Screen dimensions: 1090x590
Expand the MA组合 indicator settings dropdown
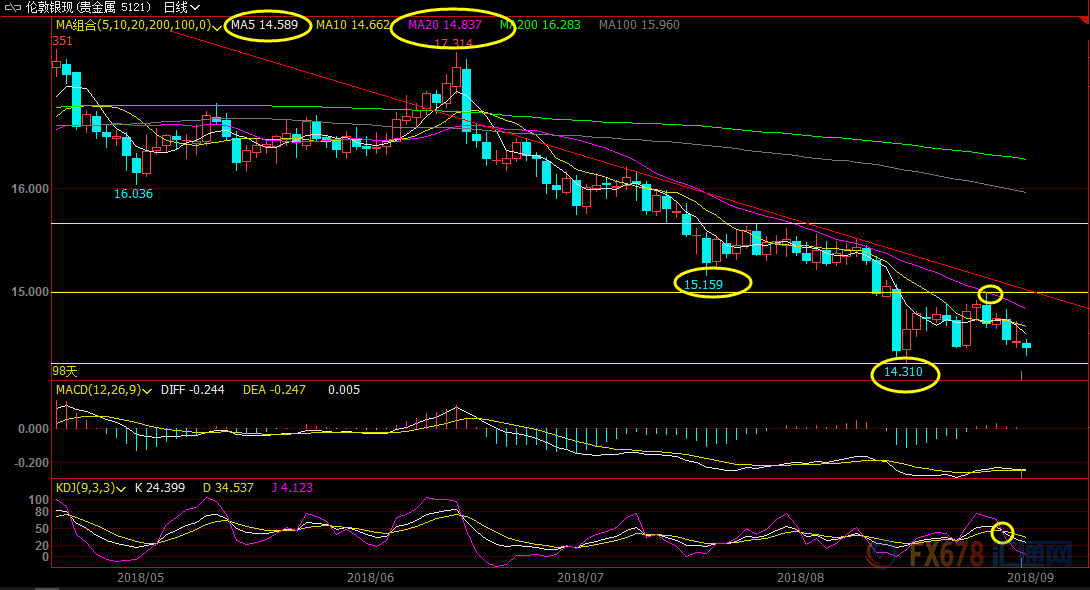point(217,26)
